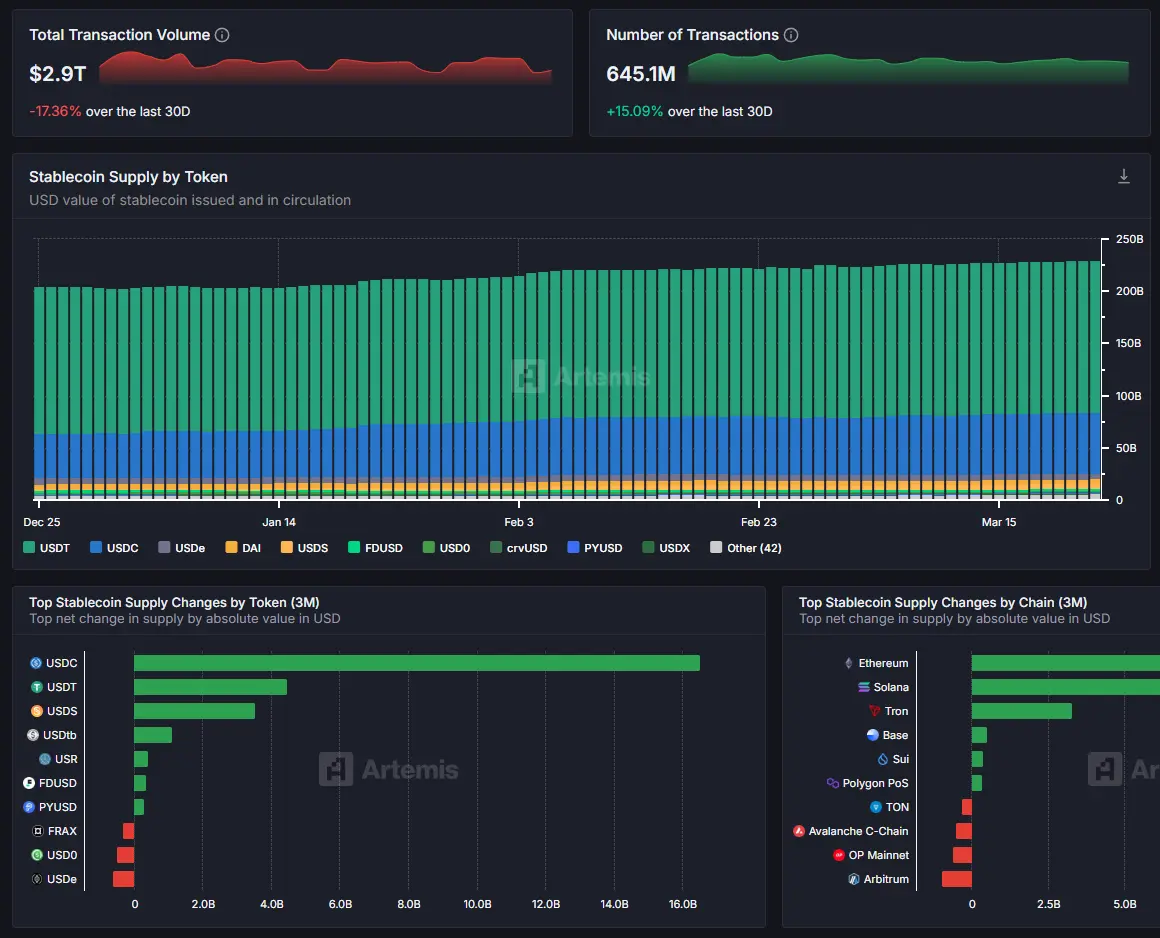Click the Jan 14 date axis label
Screen dimensions: 1160x938
click(x=279, y=522)
